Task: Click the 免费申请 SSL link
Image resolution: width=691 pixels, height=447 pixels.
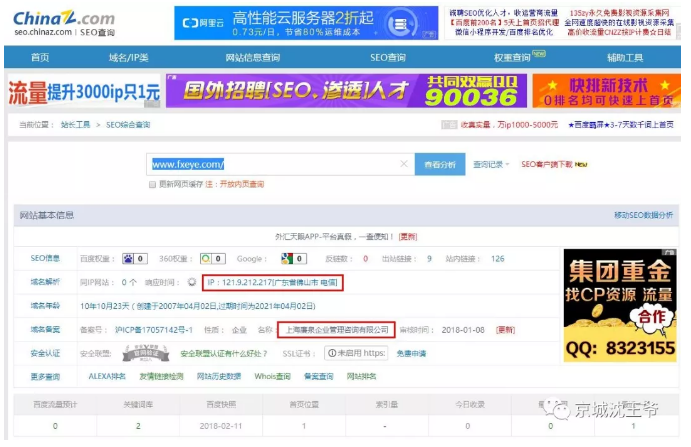Action: pyautogui.click(x=411, y=354)
